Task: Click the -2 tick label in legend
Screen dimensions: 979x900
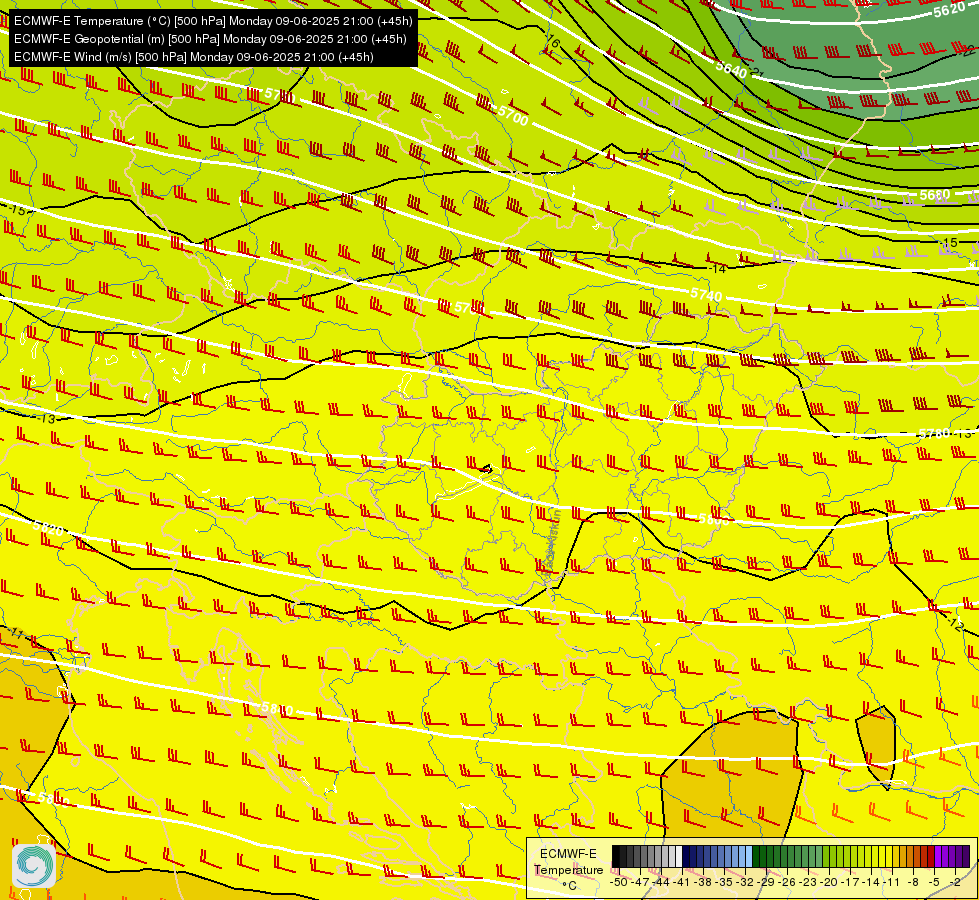Action: coord(955,882)
